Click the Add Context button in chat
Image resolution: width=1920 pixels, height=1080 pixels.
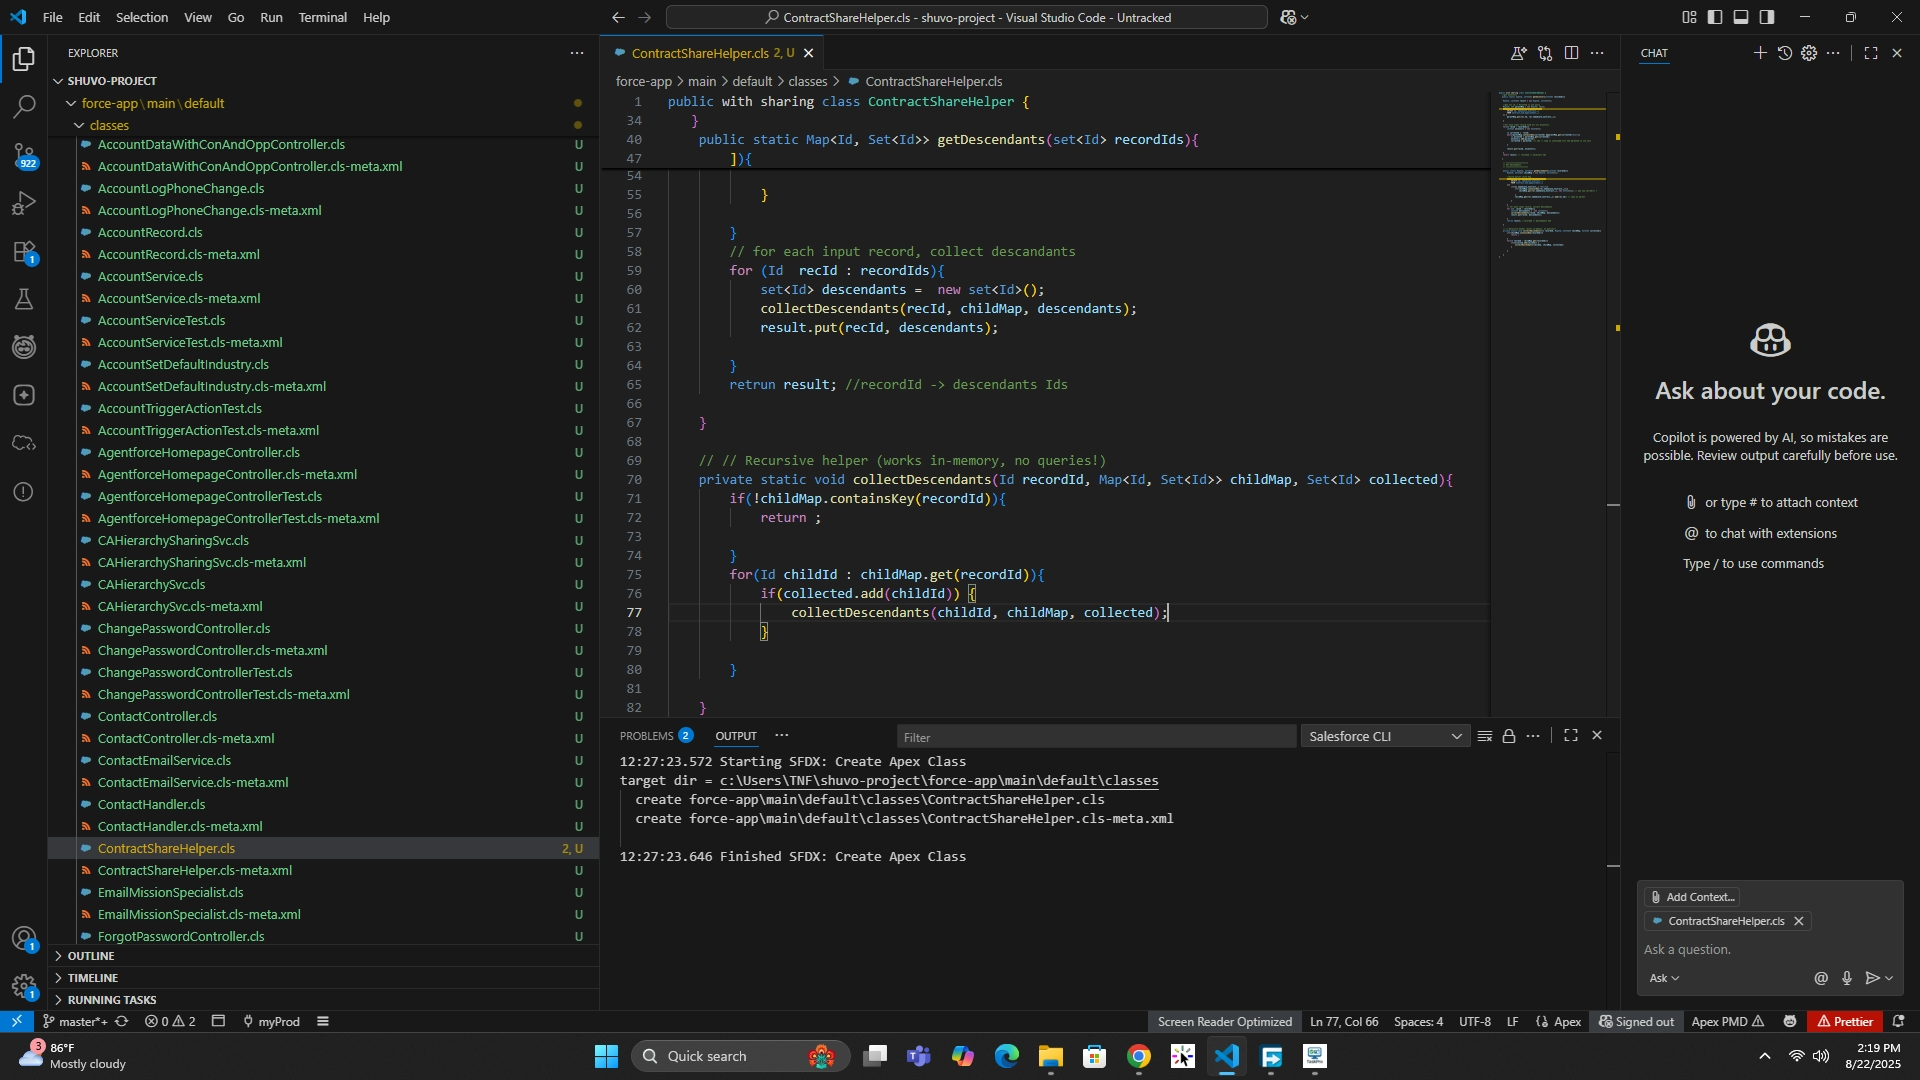point(1691,897)
